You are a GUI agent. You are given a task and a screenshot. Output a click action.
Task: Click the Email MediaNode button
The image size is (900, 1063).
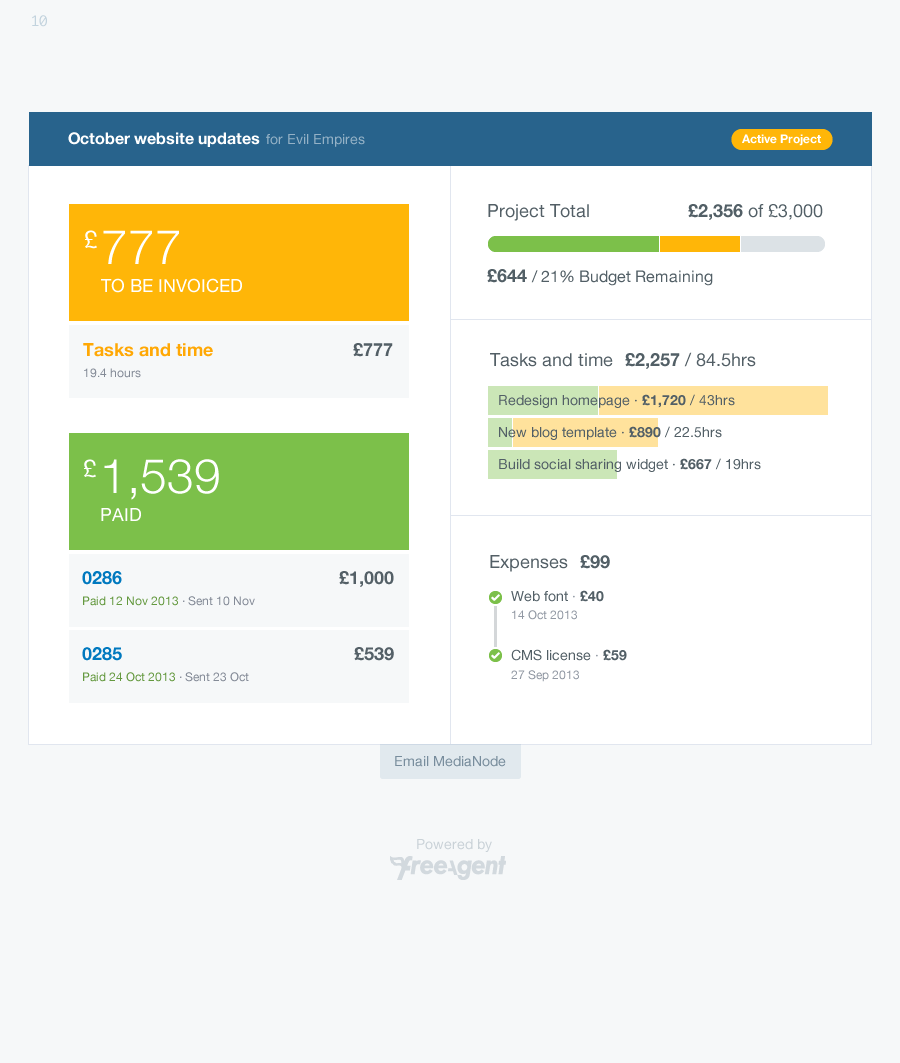pos(450,761)
